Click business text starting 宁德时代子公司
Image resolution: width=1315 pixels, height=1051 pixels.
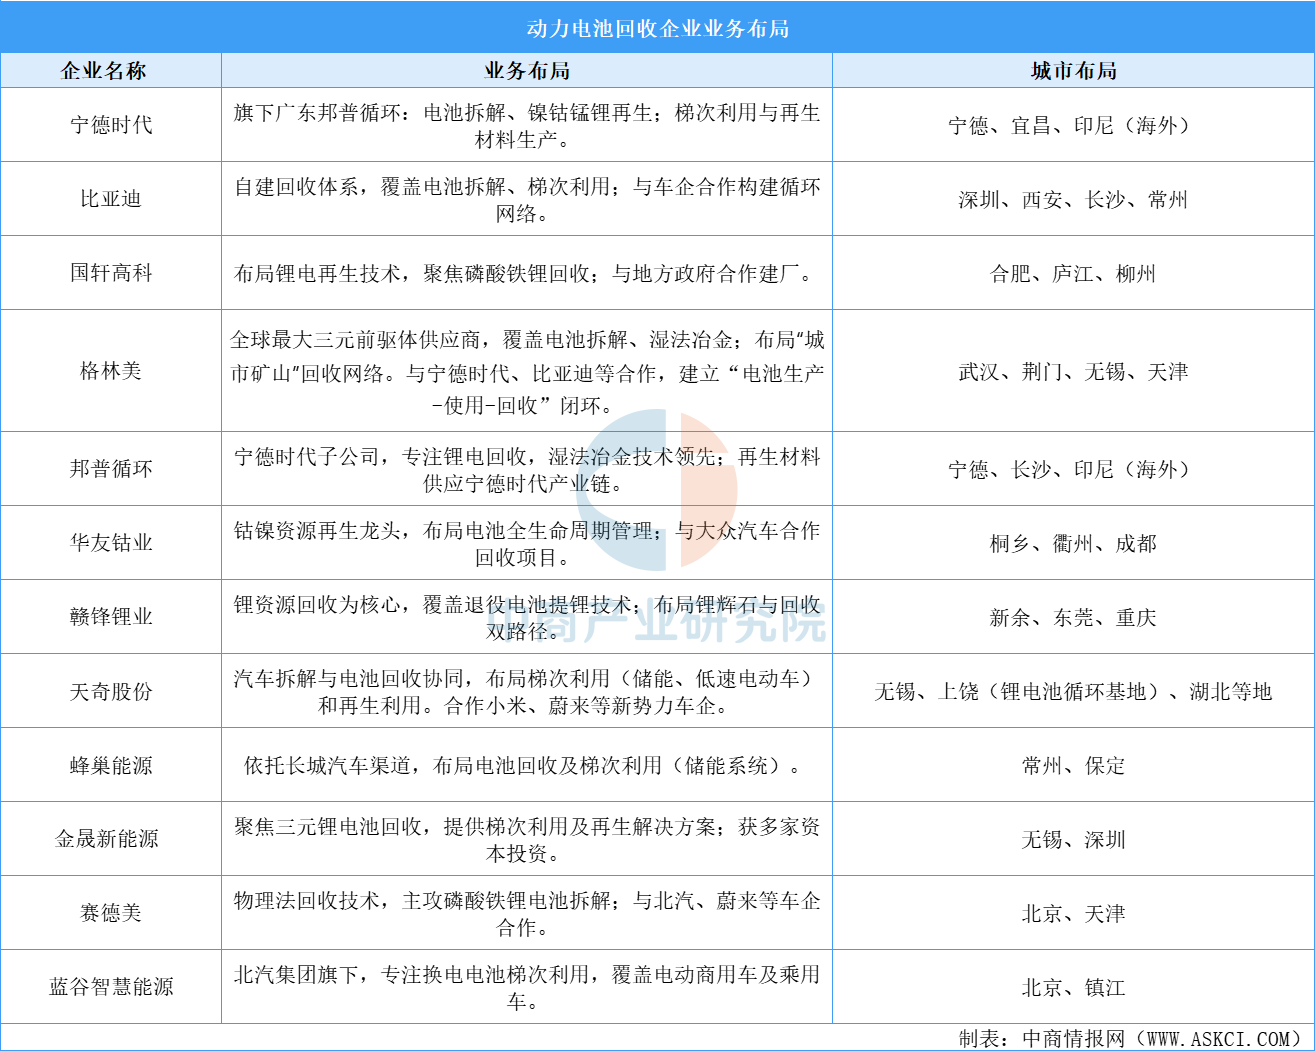(527, 470)
